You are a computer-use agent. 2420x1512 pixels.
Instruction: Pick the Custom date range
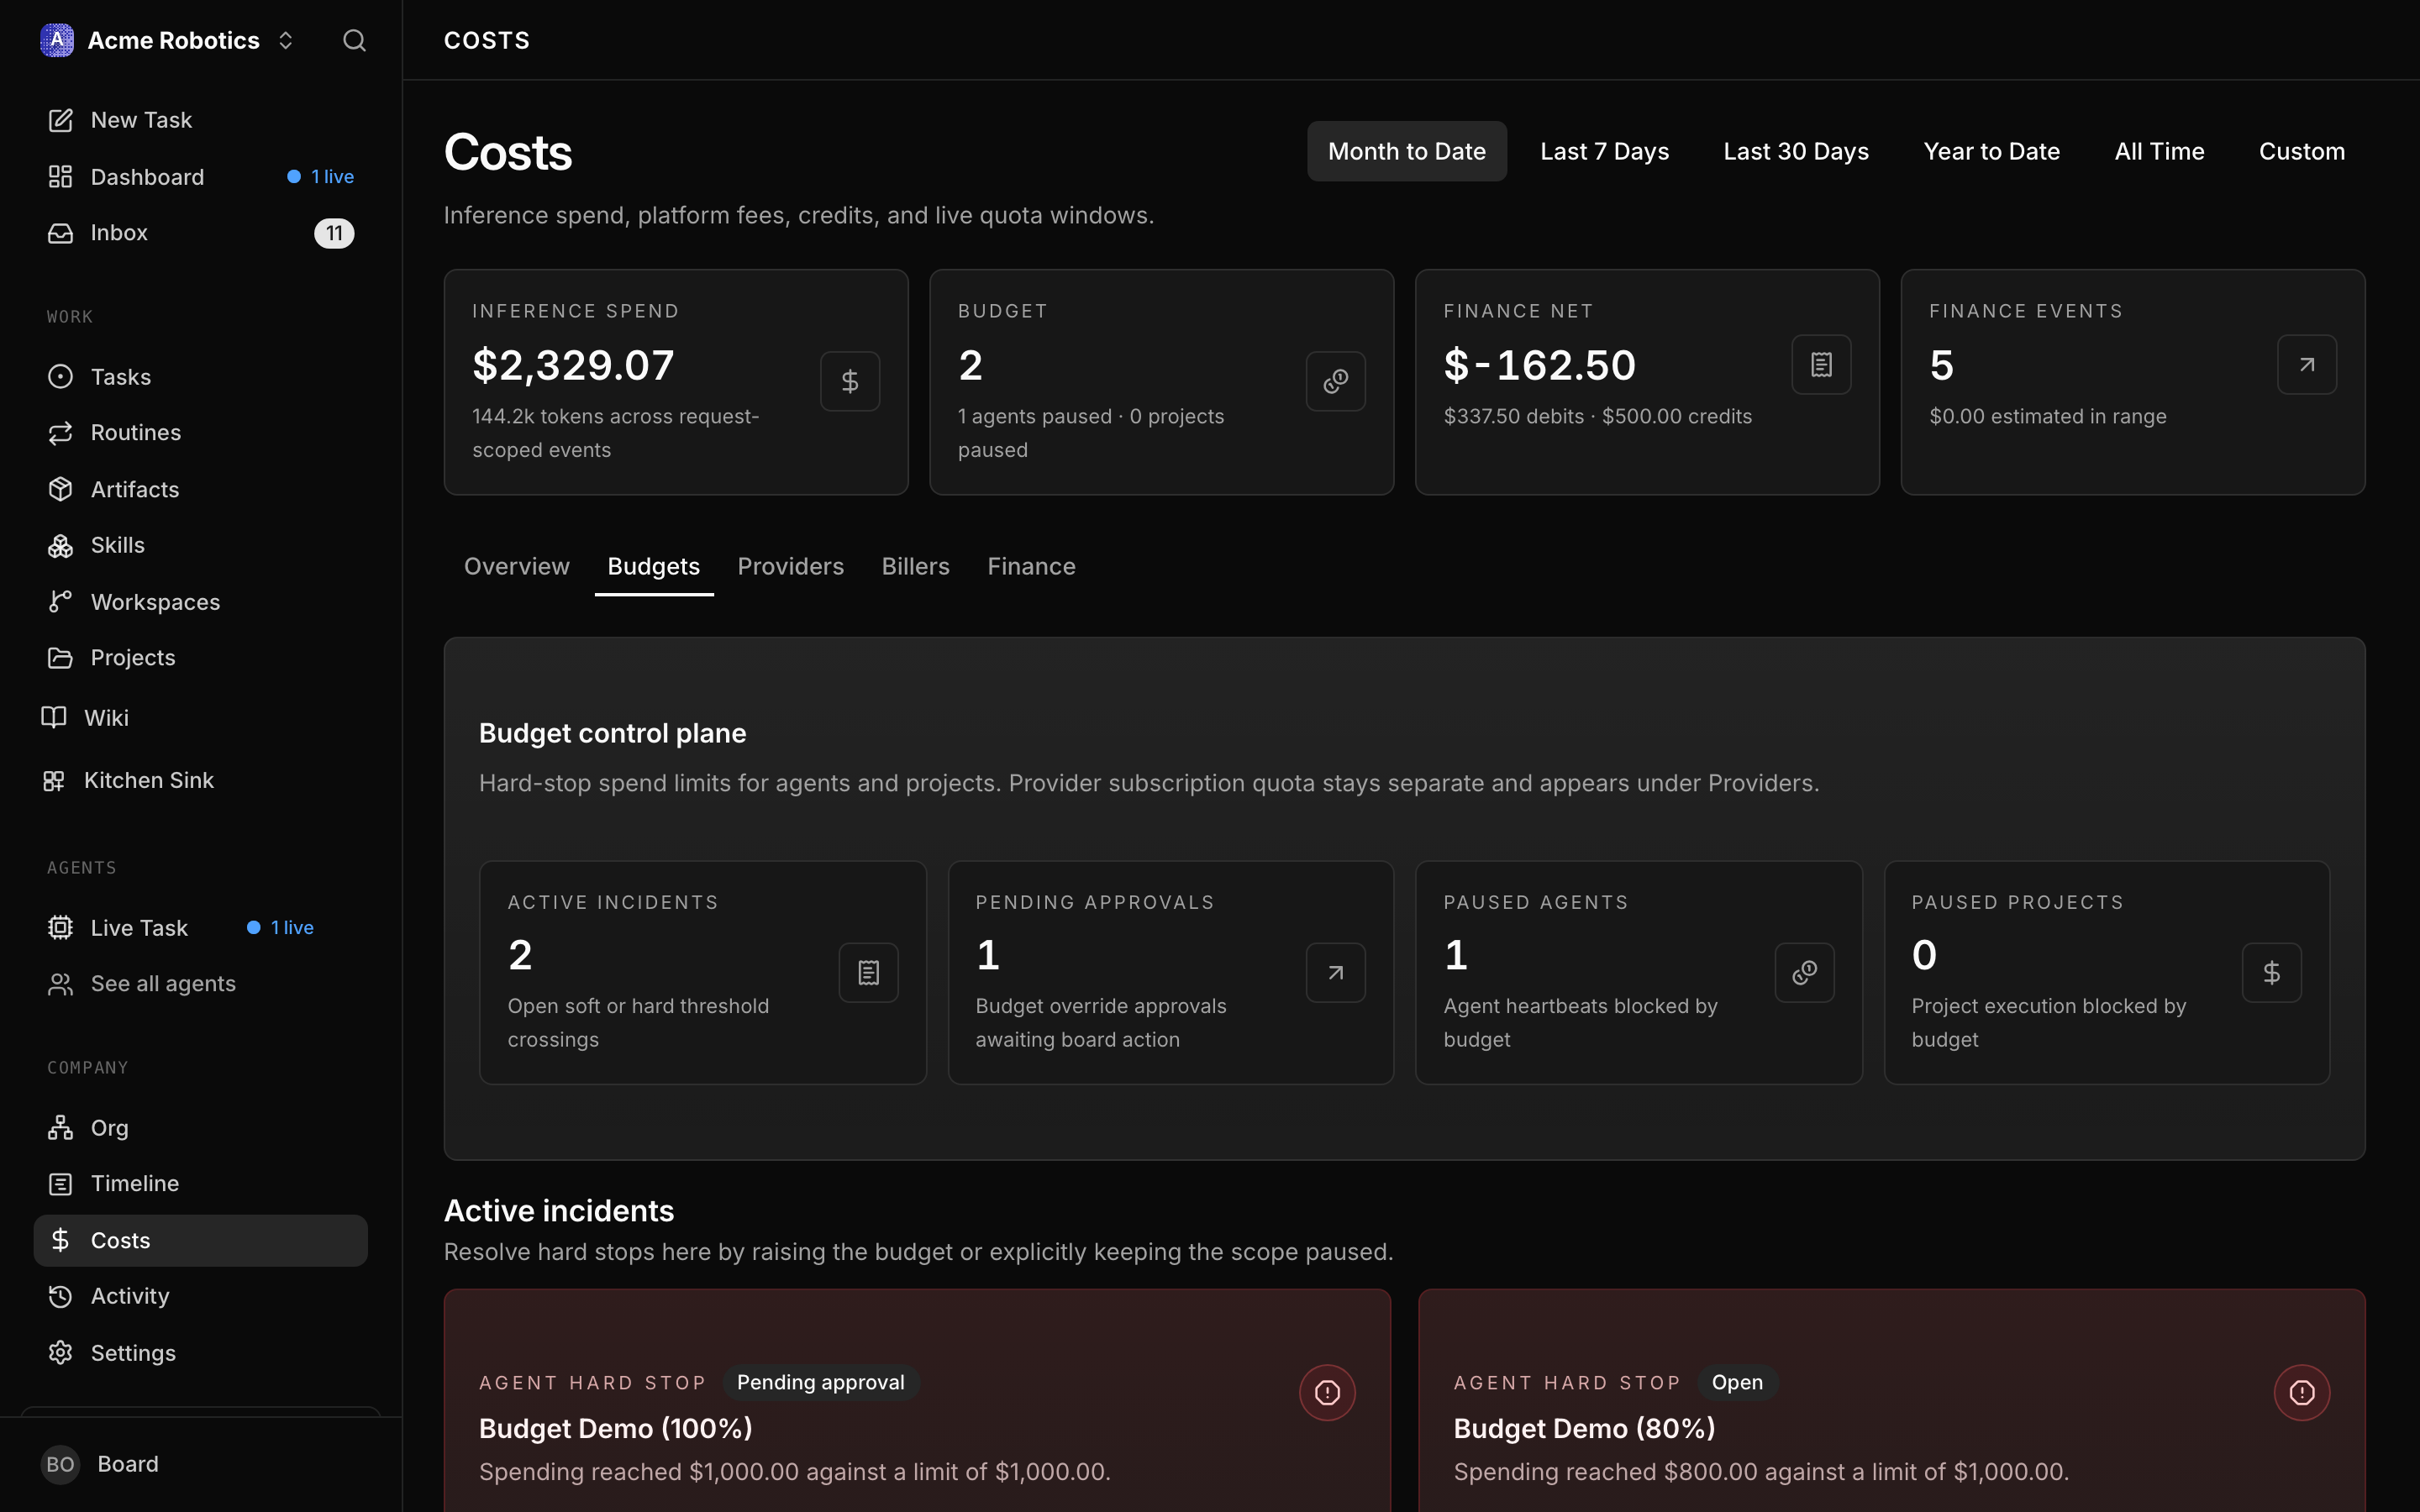(2301, 151)
